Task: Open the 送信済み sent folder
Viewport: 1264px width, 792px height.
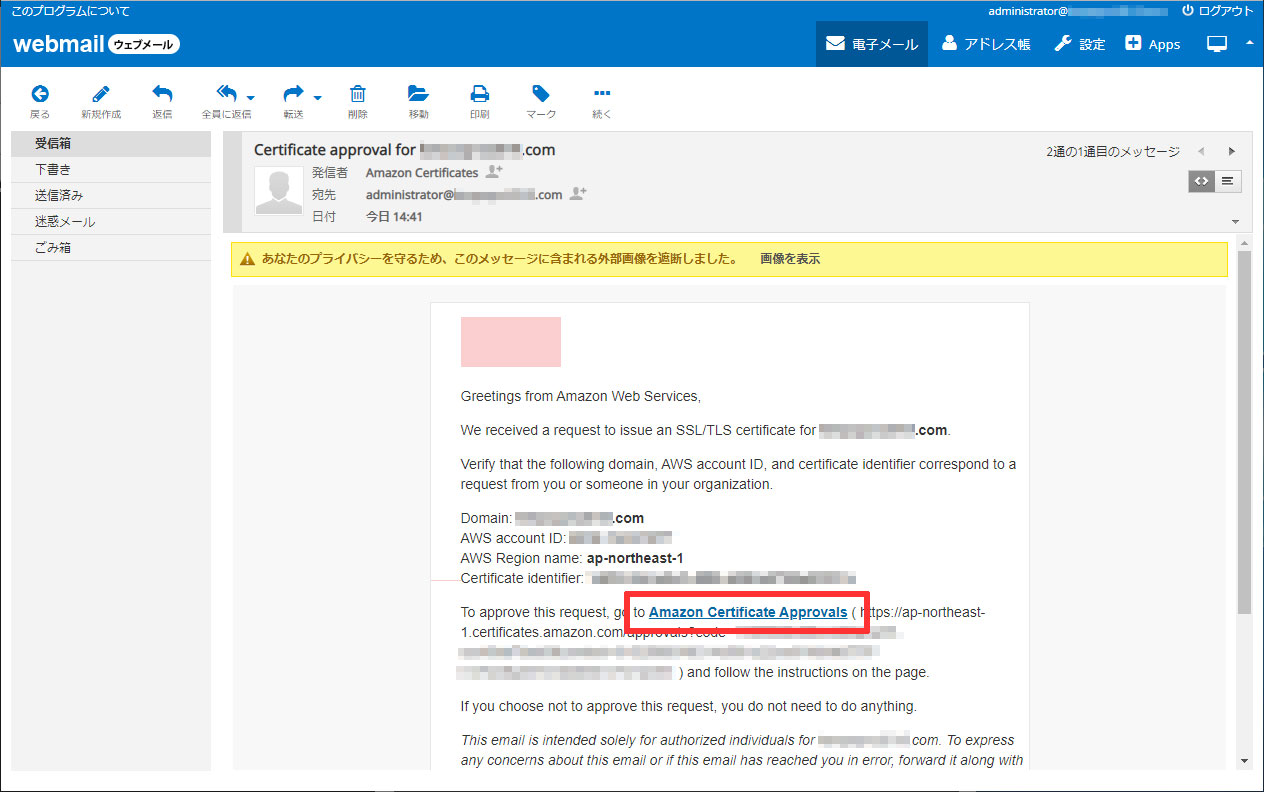Action: 111,196
